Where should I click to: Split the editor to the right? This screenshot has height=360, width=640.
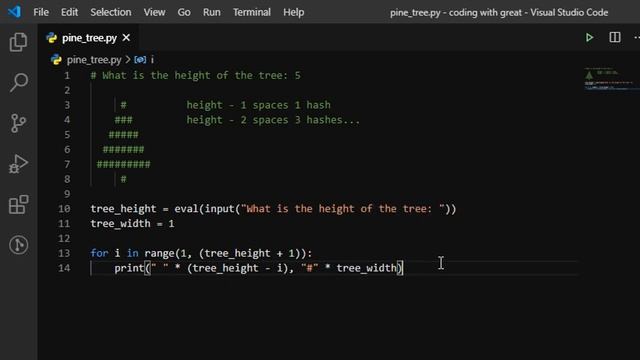coord(615,38)
